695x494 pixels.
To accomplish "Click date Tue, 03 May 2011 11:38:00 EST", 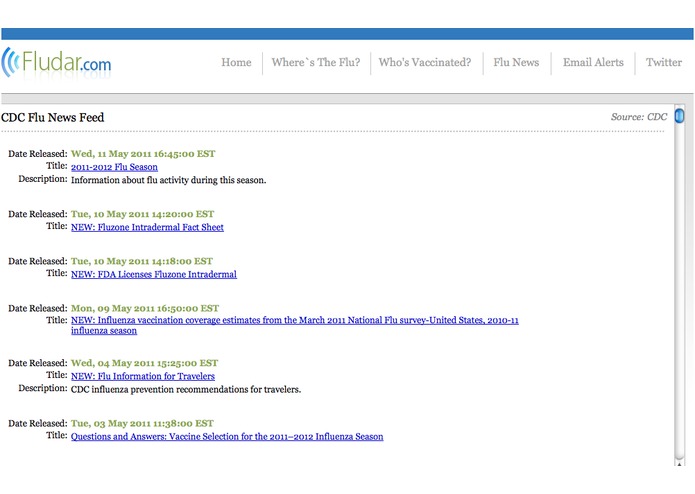I will click(x=142, y=423).
